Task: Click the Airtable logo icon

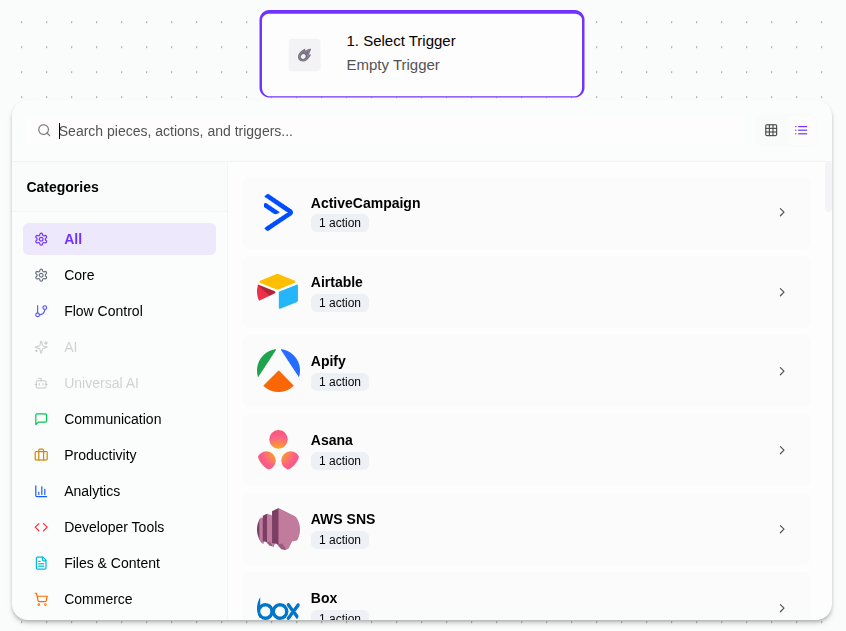Action: pos(278,292)
